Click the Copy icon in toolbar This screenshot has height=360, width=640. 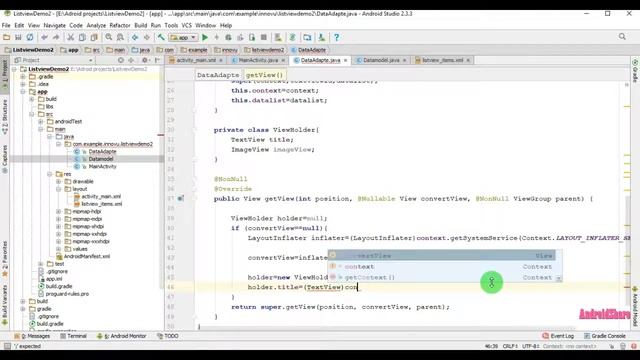pos(82,37)
